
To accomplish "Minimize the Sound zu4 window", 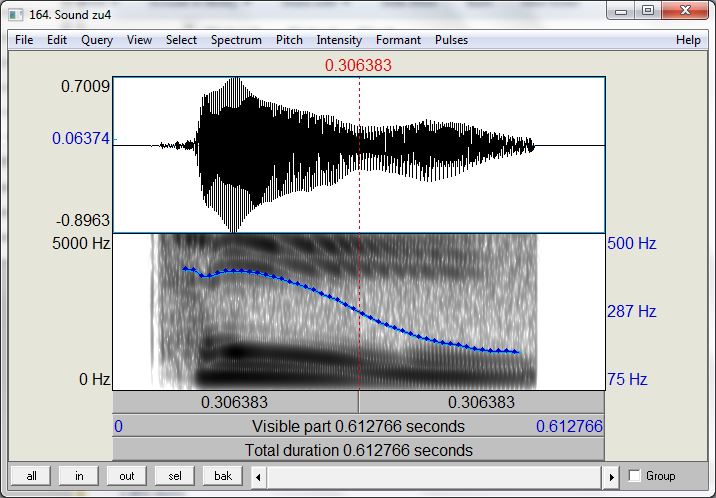I will (621, 11).
